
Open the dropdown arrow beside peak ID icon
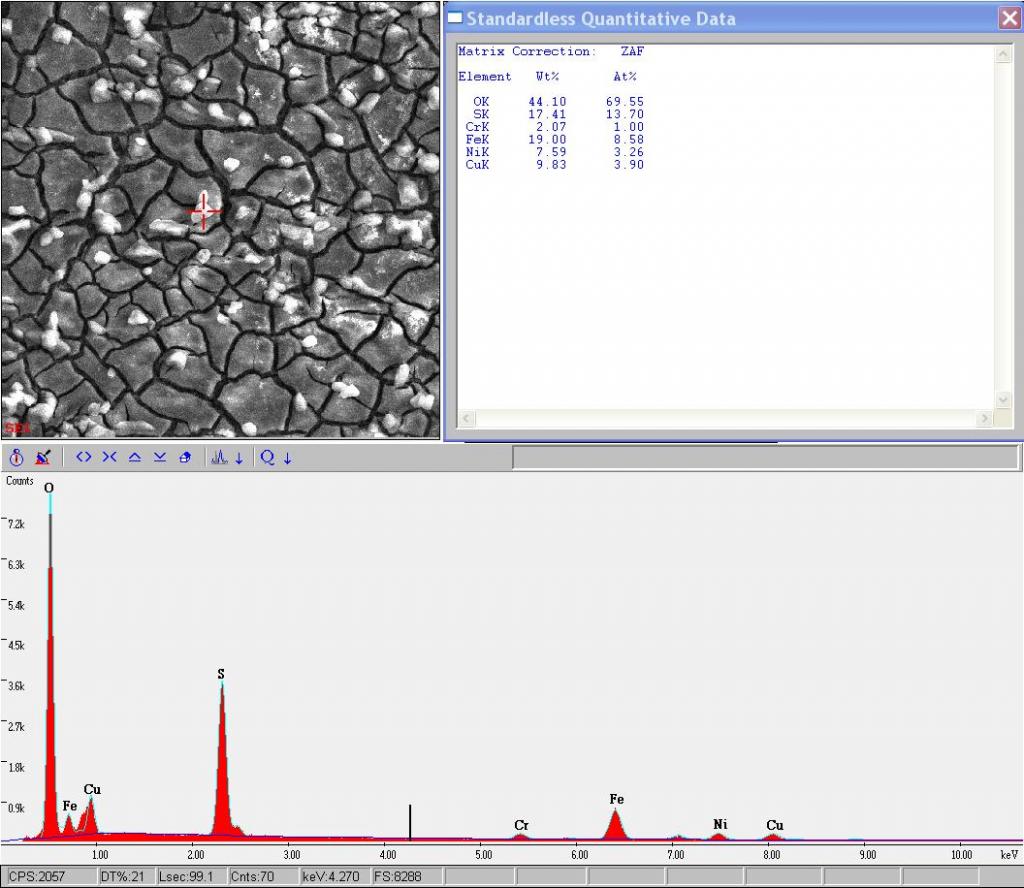coord(239,458)
